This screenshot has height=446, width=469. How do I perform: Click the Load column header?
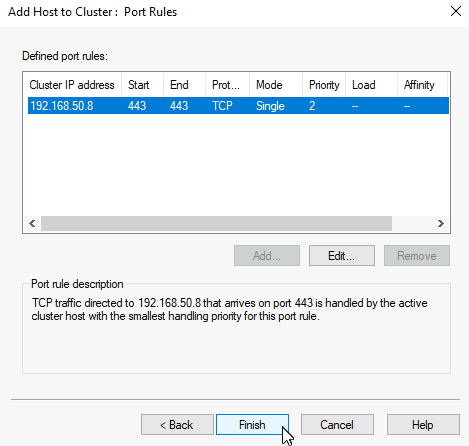click(371, 85)
